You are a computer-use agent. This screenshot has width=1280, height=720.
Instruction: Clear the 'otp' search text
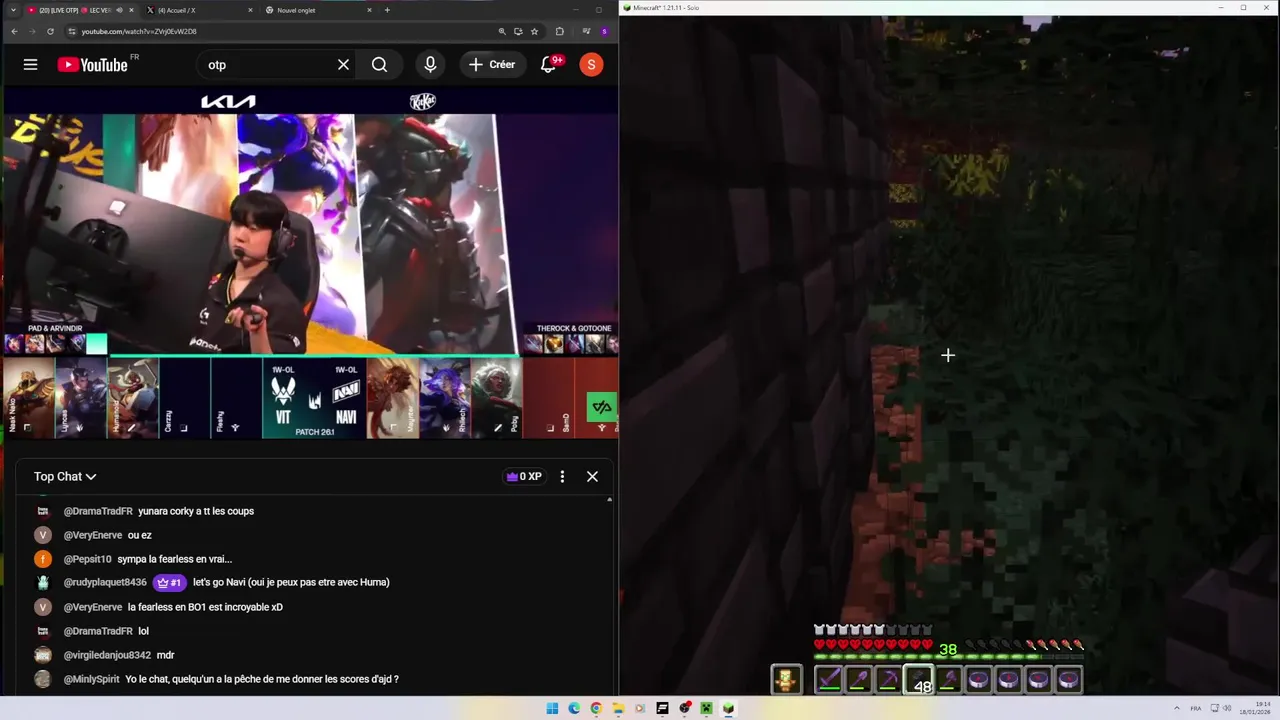(x=343, y=65)
